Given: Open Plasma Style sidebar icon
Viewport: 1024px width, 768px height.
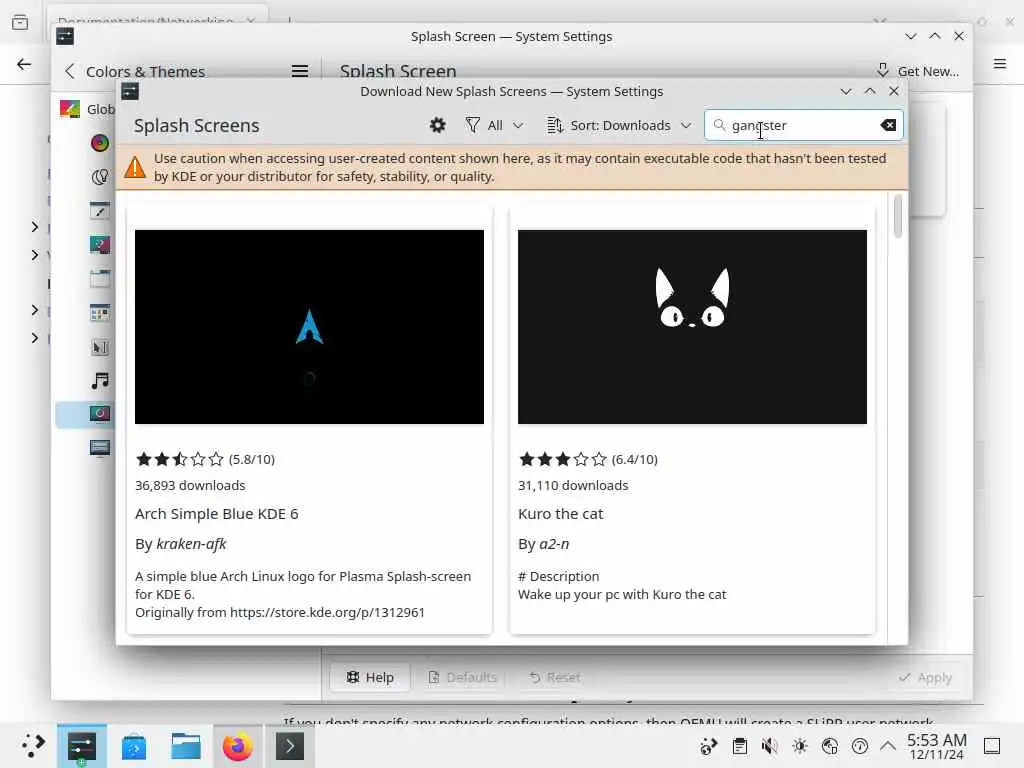Looking at the screenshot, I should coord(100,244).
